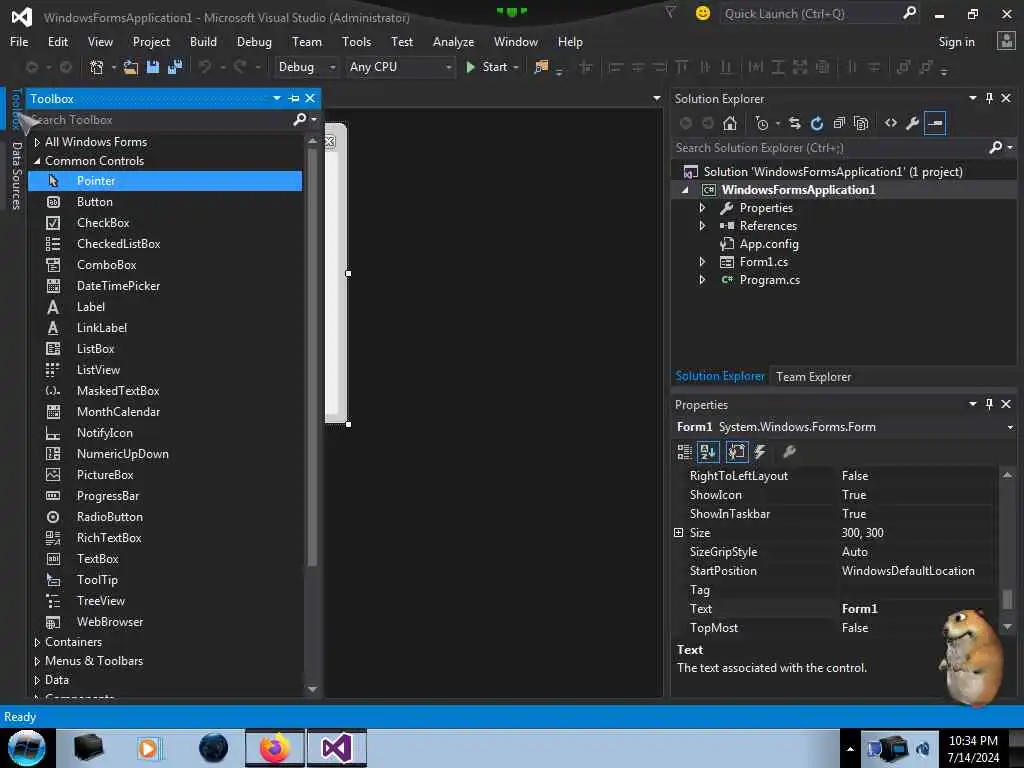Click the Refresh icon in Solution Explorer
The width and height of the screenshot is (1024, 768).
pos(816,123)
